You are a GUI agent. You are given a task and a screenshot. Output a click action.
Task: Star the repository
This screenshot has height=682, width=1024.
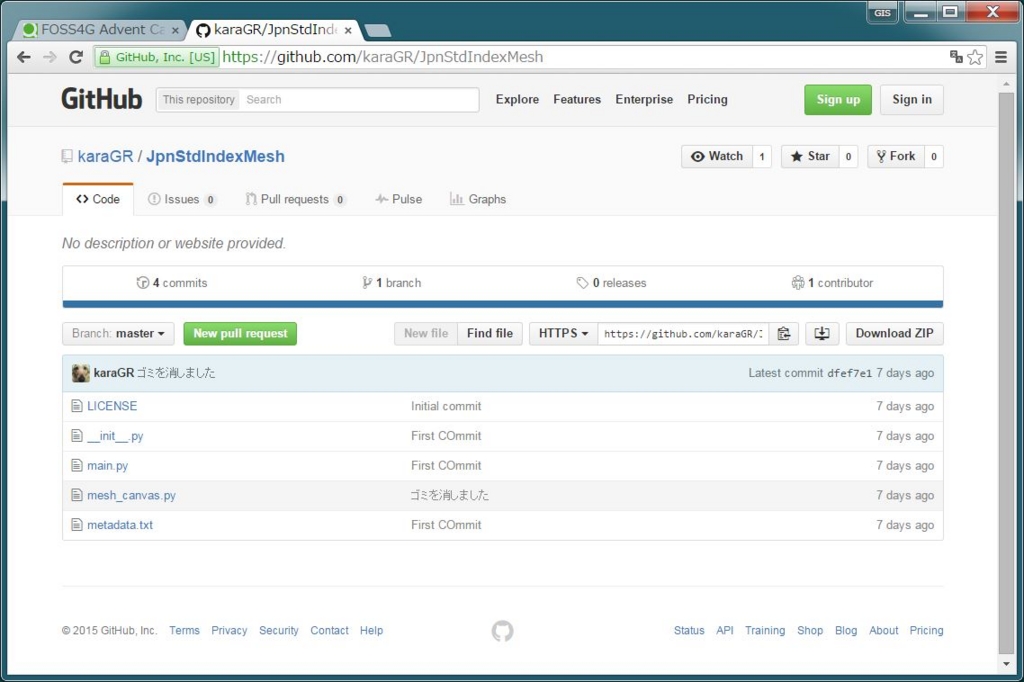(810, 156)
